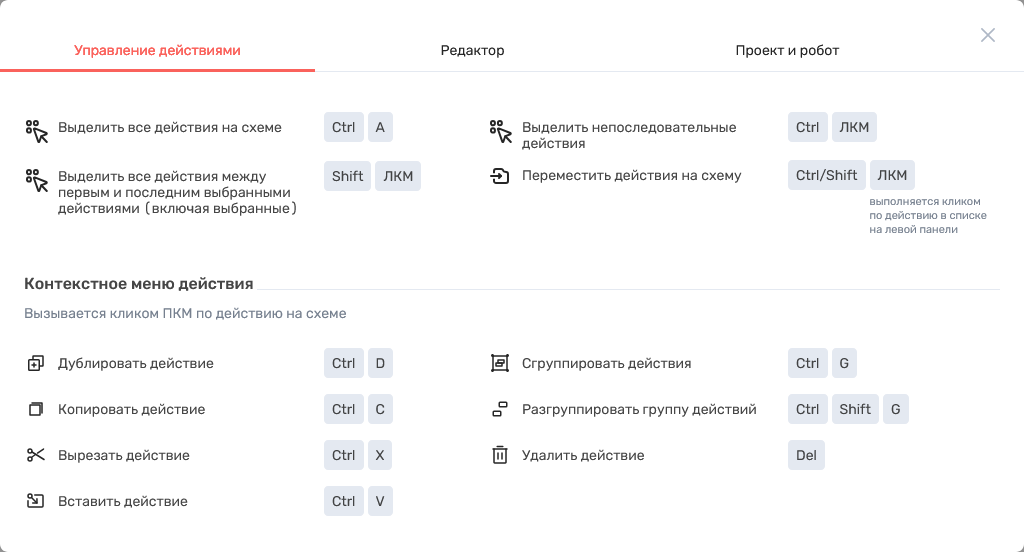Select the Управление действиями tab
This screenshot has height=552, width=1024.
157,50
